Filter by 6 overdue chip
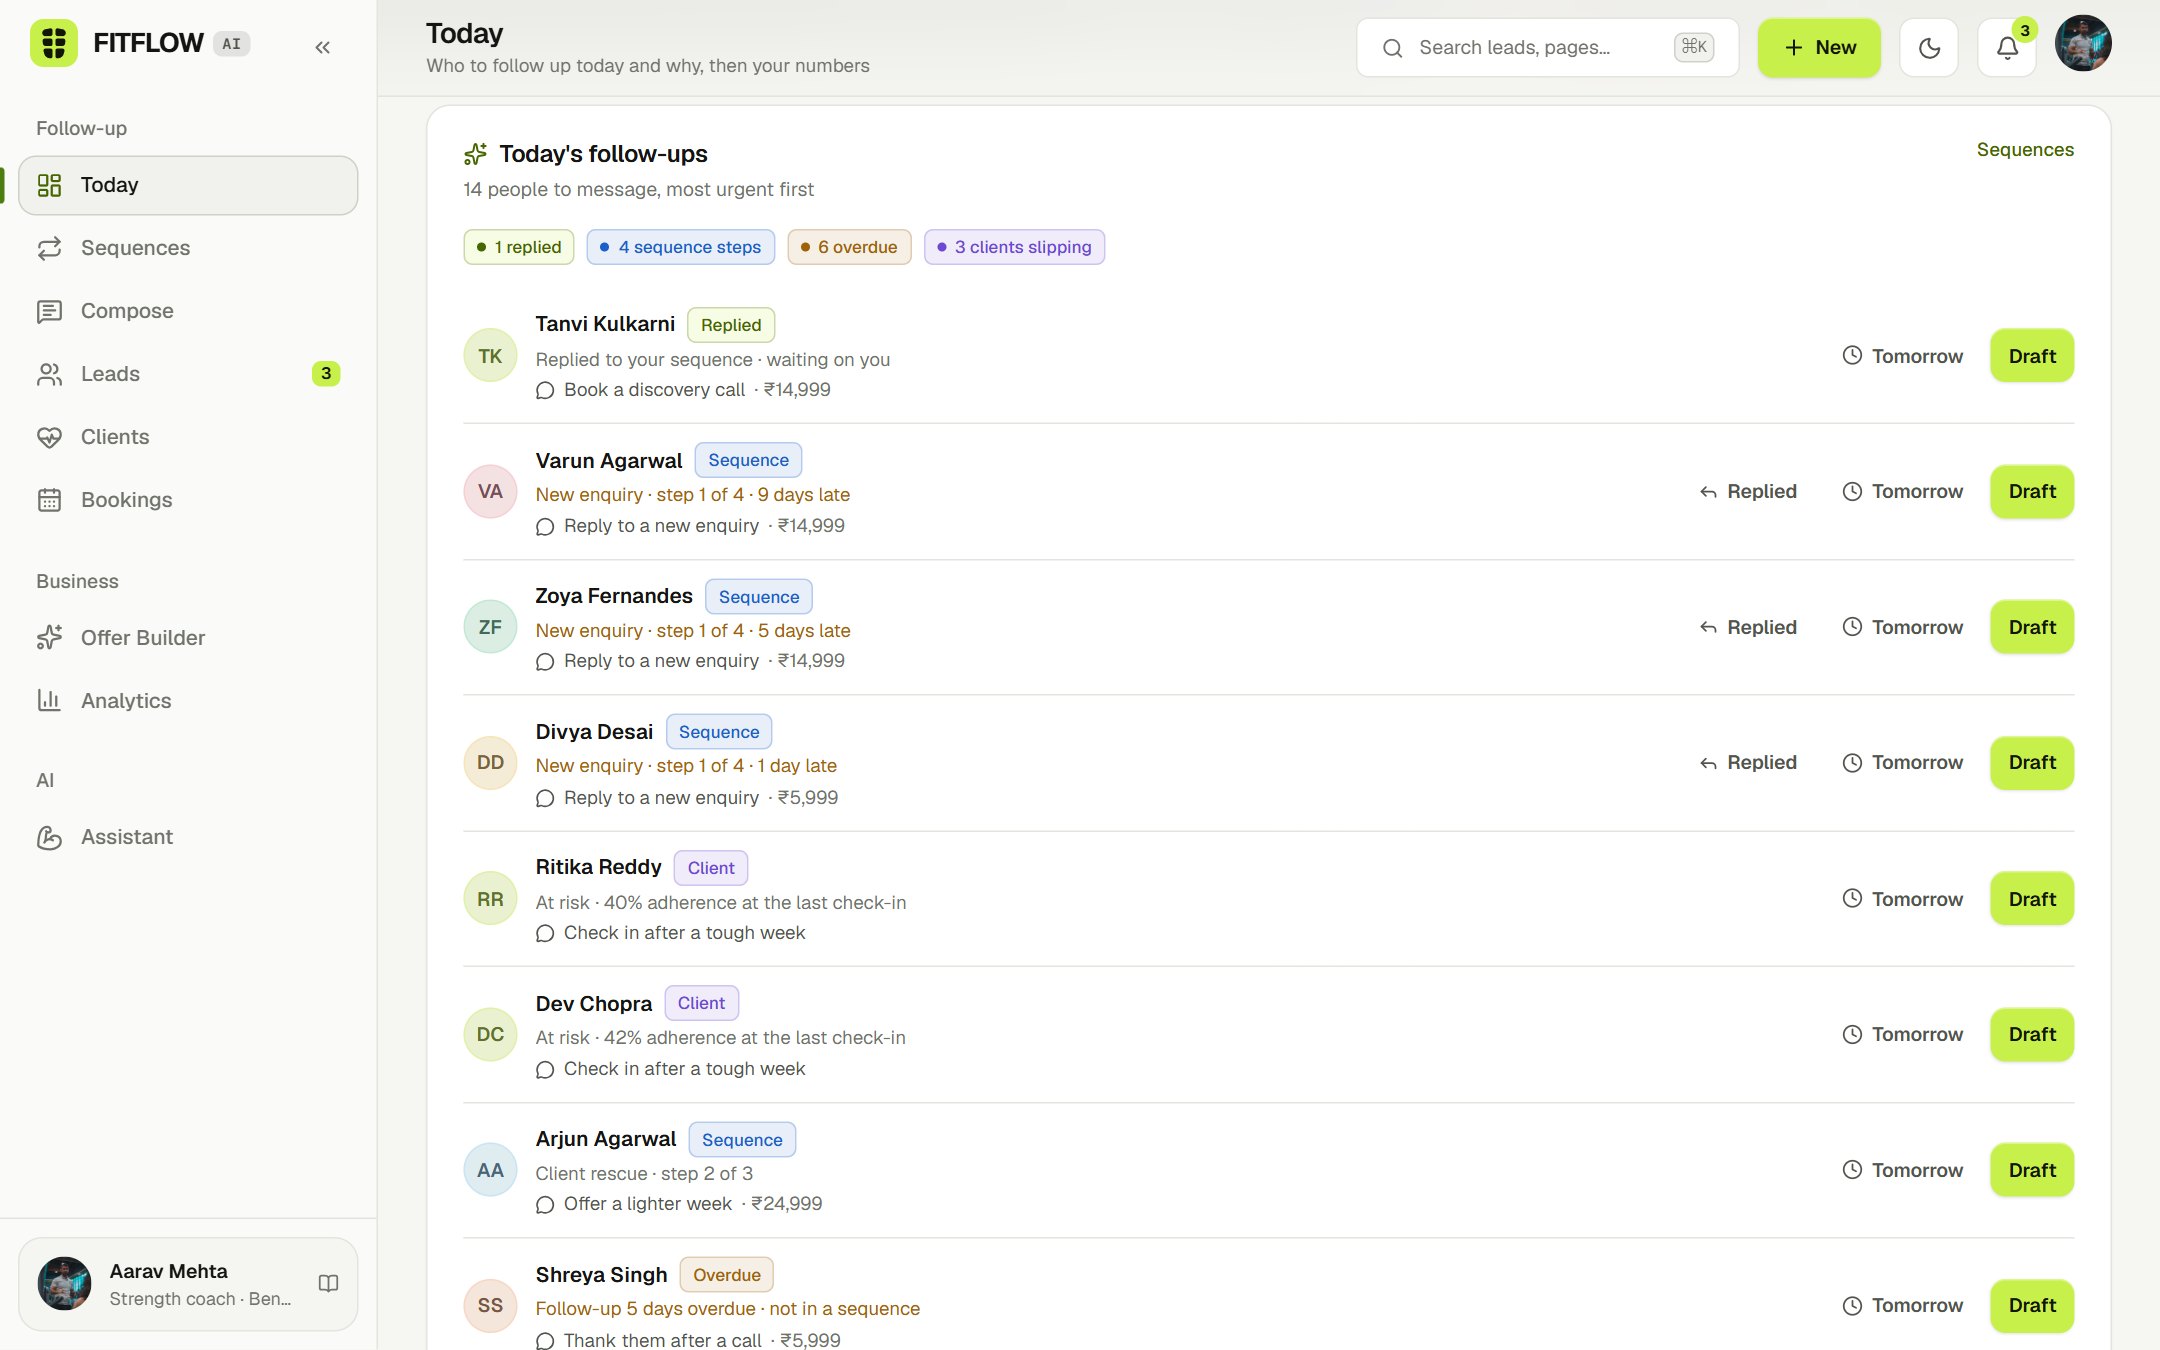2160x1350 pixels. click(849, 247)
